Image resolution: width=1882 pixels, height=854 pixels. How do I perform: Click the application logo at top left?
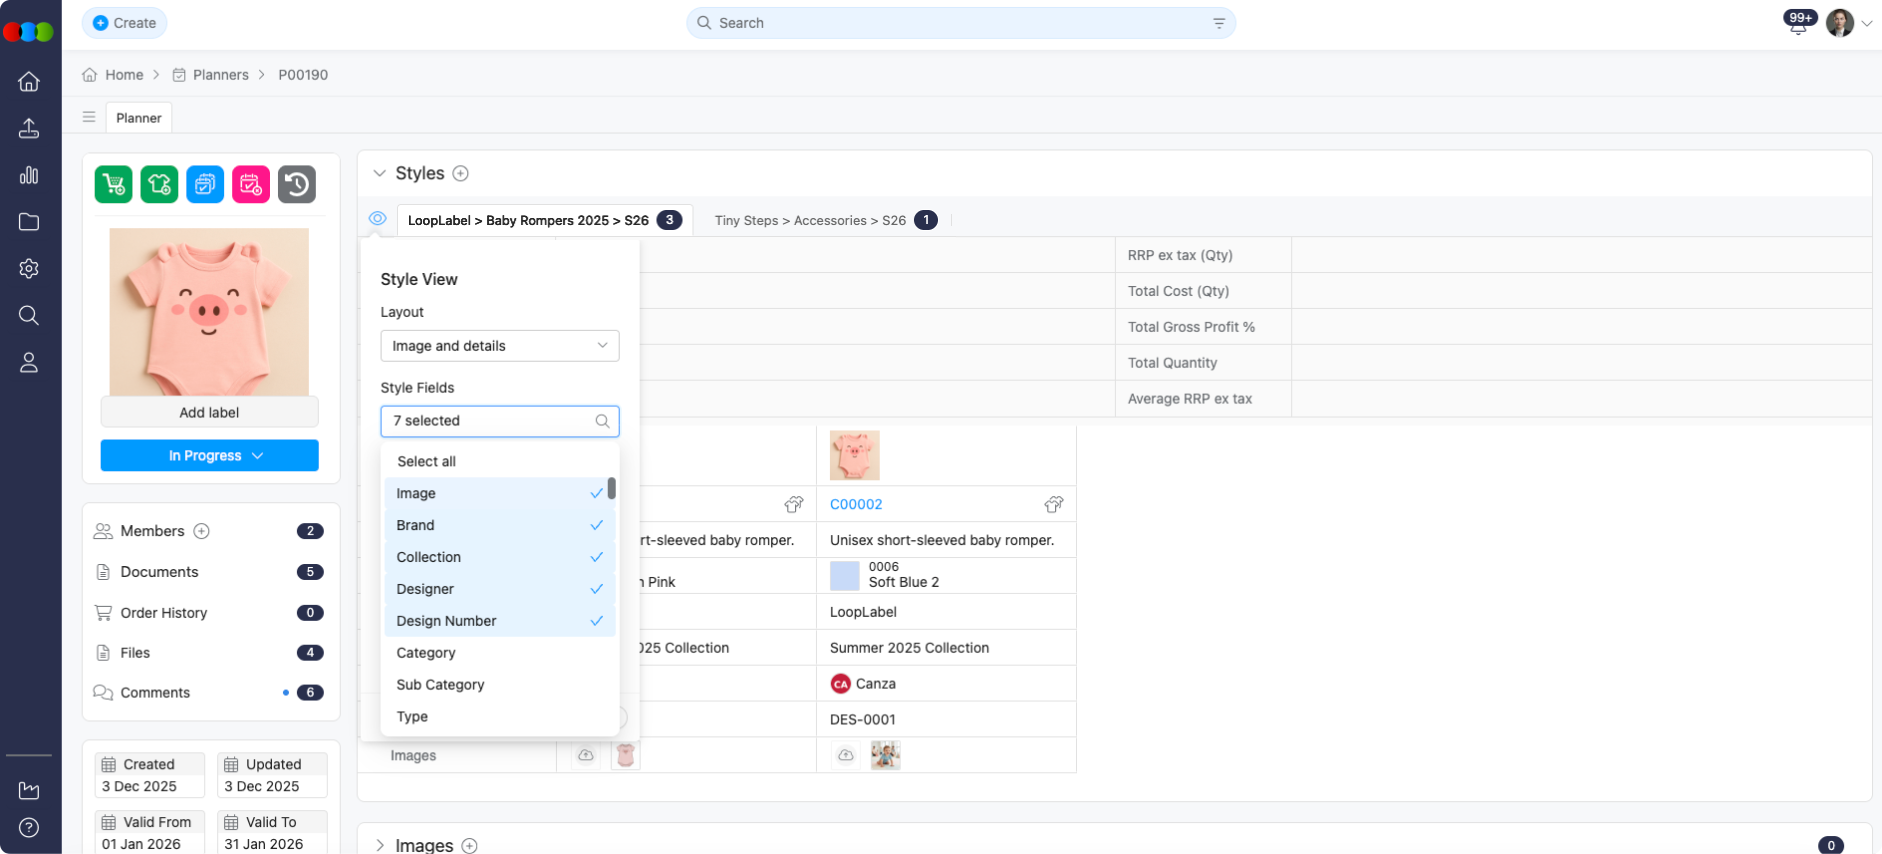(28, 31)
